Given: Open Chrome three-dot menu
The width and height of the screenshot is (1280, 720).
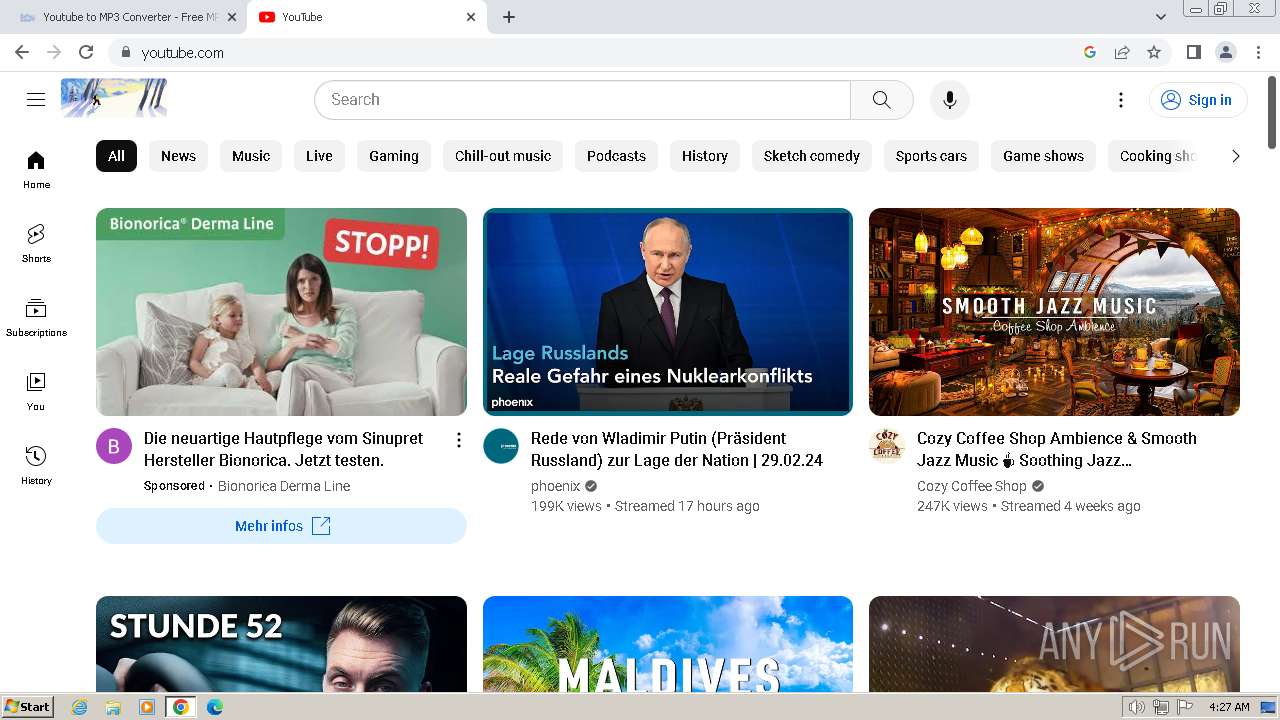Looking at the screenshot, I should [1257, 52].
